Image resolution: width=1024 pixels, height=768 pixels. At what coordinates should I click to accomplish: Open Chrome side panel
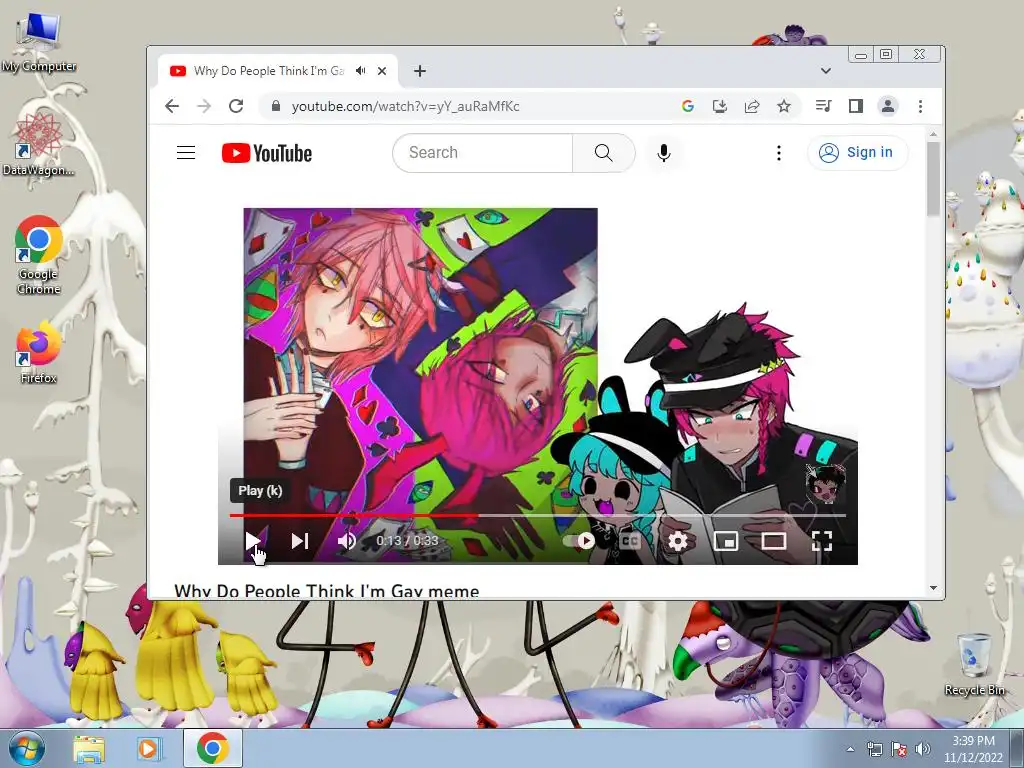click(856, 106)
